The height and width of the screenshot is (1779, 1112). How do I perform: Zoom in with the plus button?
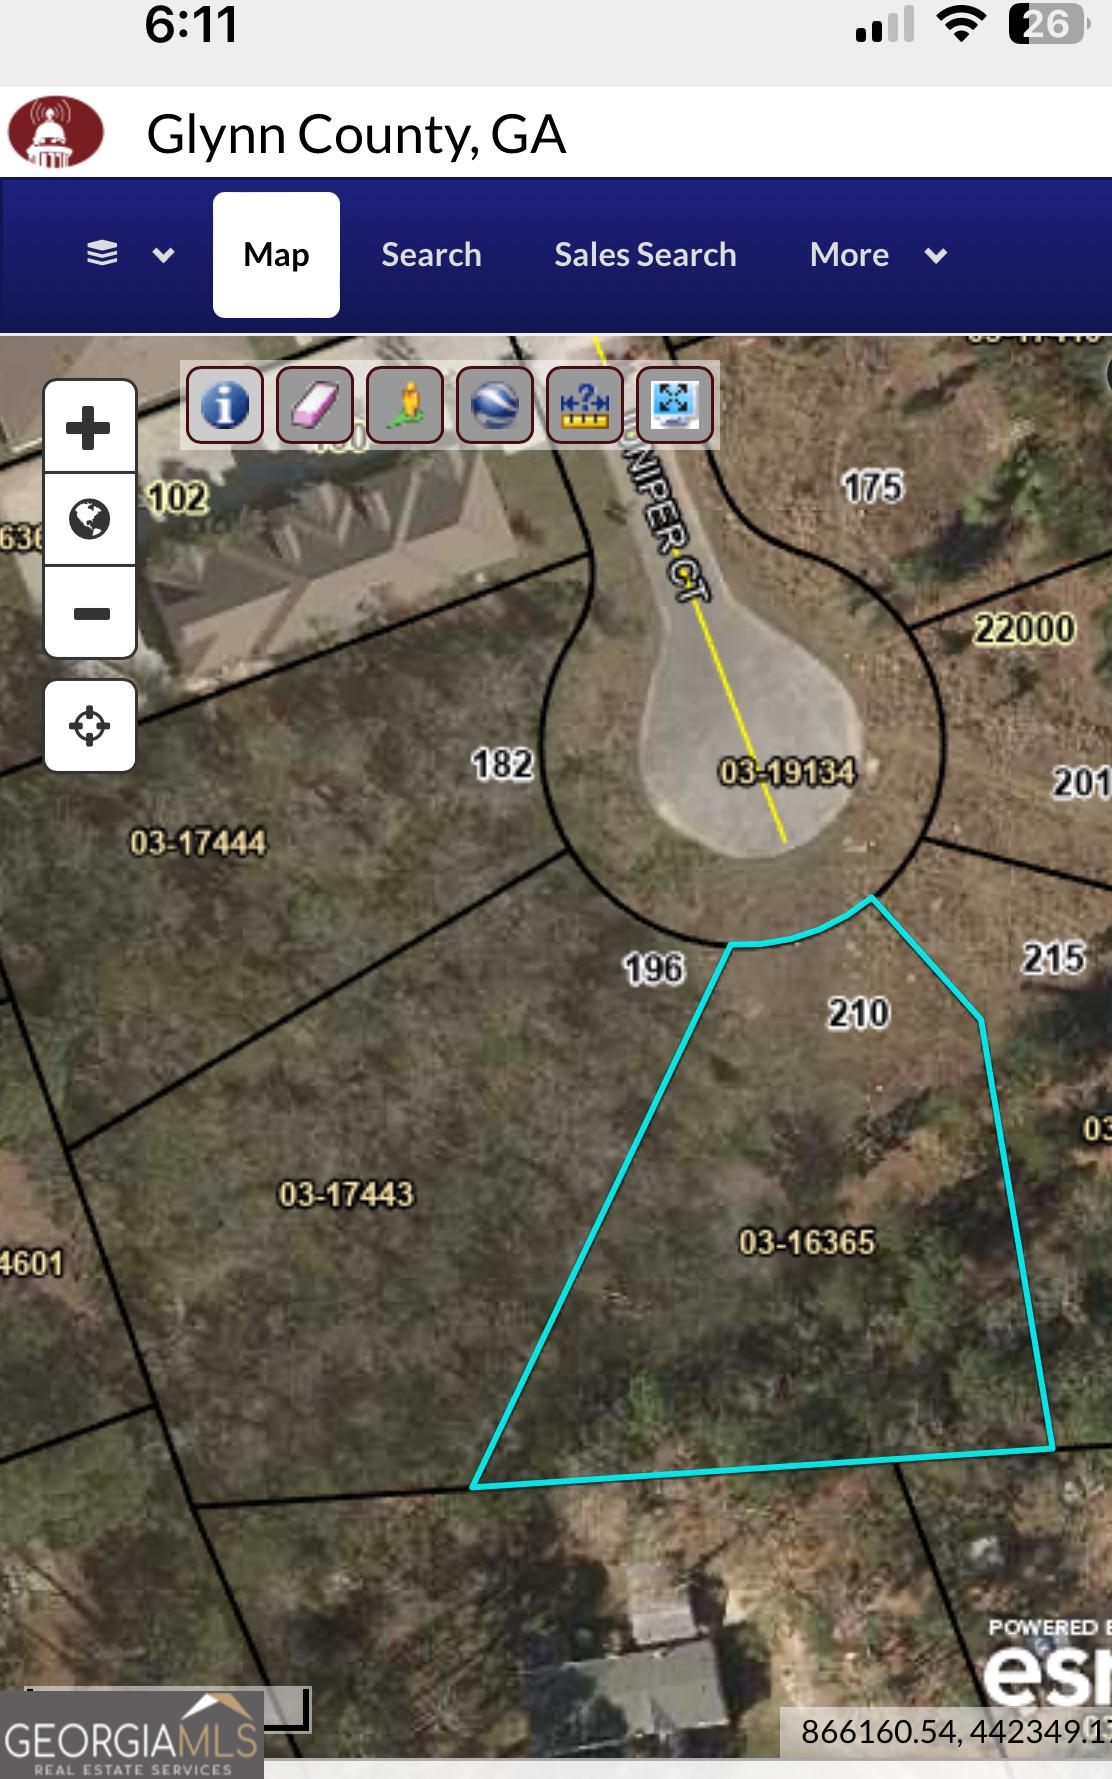(x=90, y=428)
